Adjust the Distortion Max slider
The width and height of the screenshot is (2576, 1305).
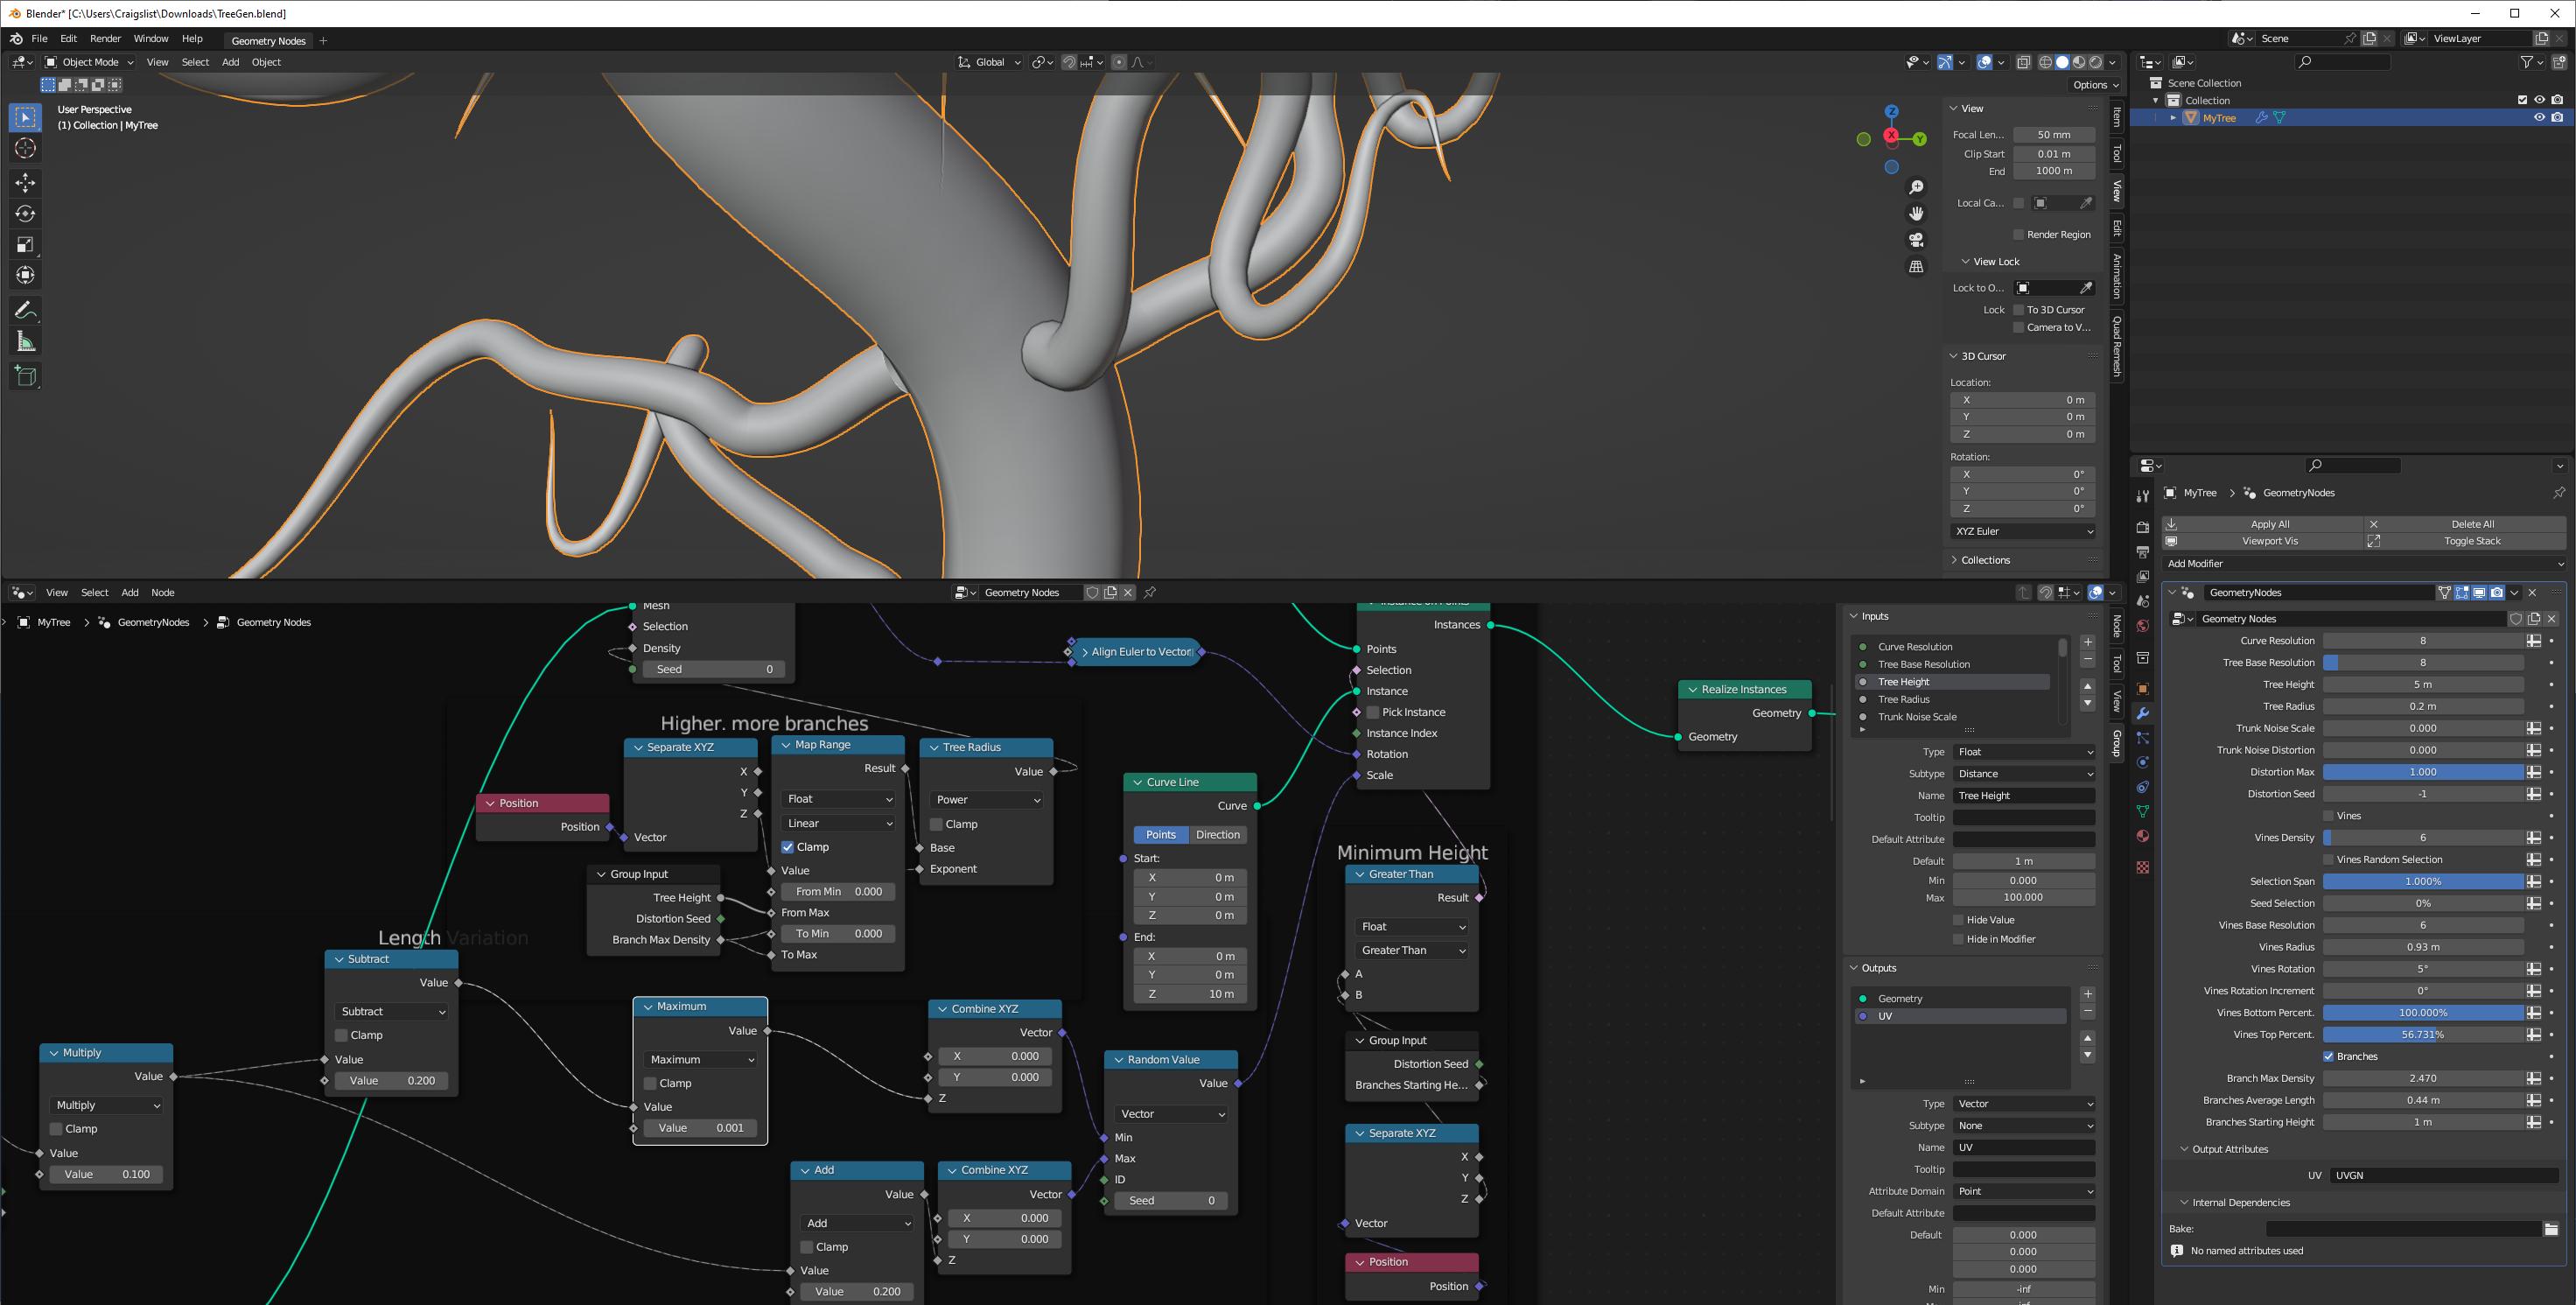pos(2423,772)
